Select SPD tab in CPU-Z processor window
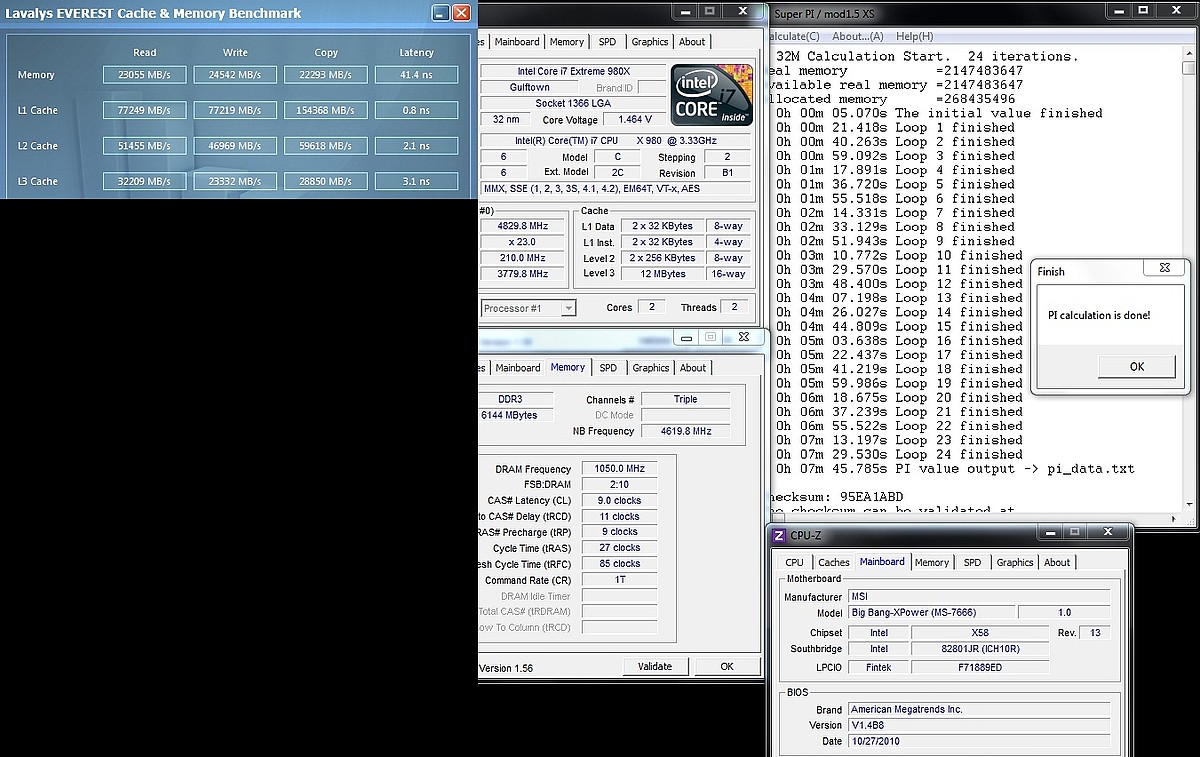1200x757 pixels. [x=608, y=42]
